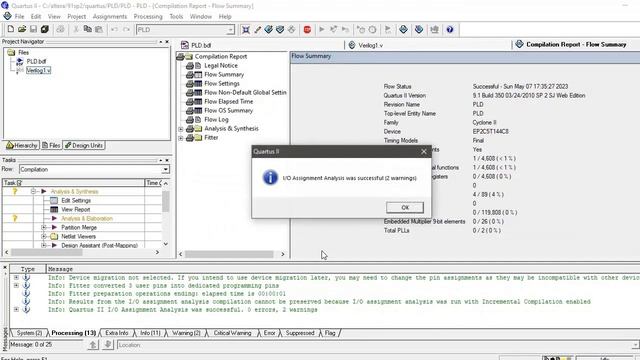The image size is (640, 360).
Task: Click the Print toolbar icon
Action: tap(60, 29)
